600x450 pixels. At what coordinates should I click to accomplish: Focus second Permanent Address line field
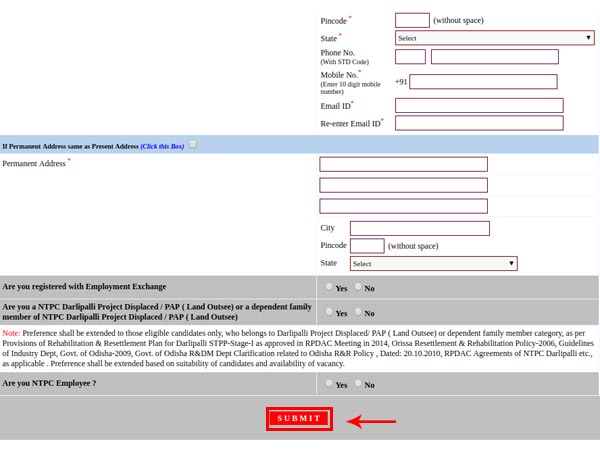(403, 185)
